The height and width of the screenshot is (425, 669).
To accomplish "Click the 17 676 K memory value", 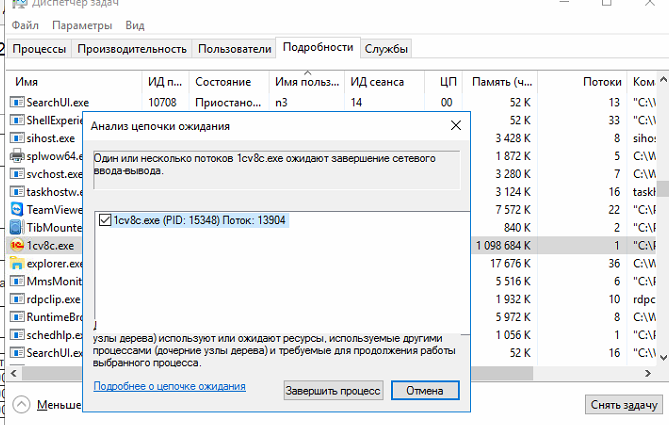I will (510, 264).
